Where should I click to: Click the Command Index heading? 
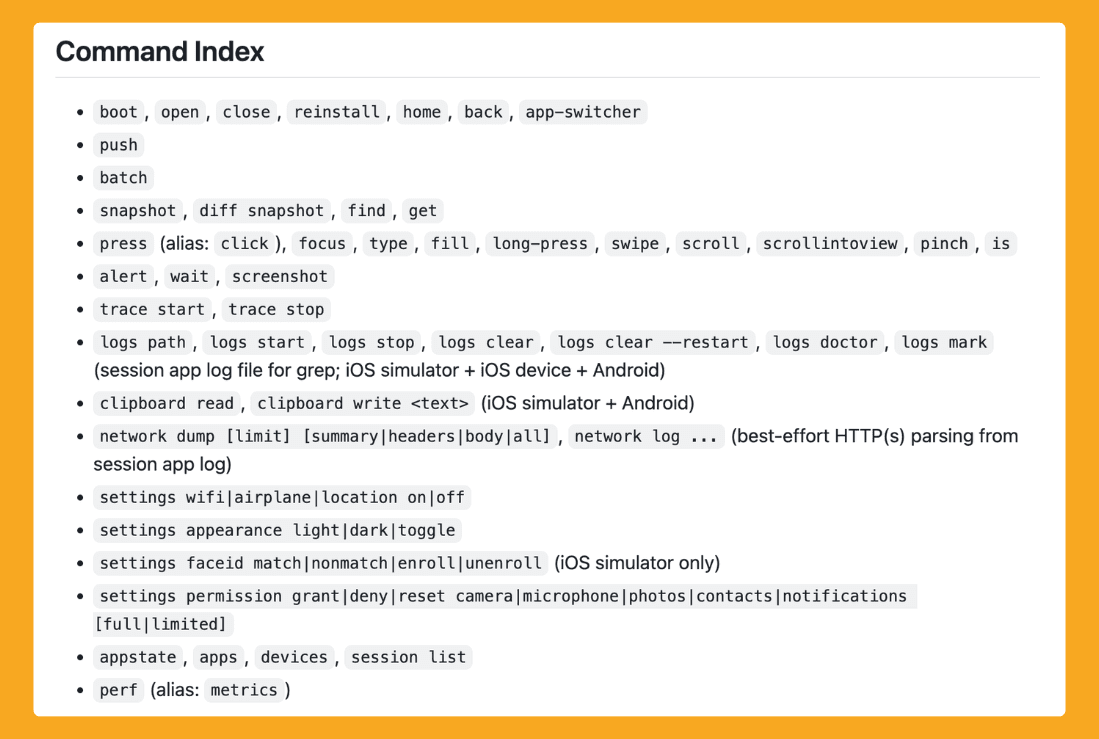click(160, 52)
